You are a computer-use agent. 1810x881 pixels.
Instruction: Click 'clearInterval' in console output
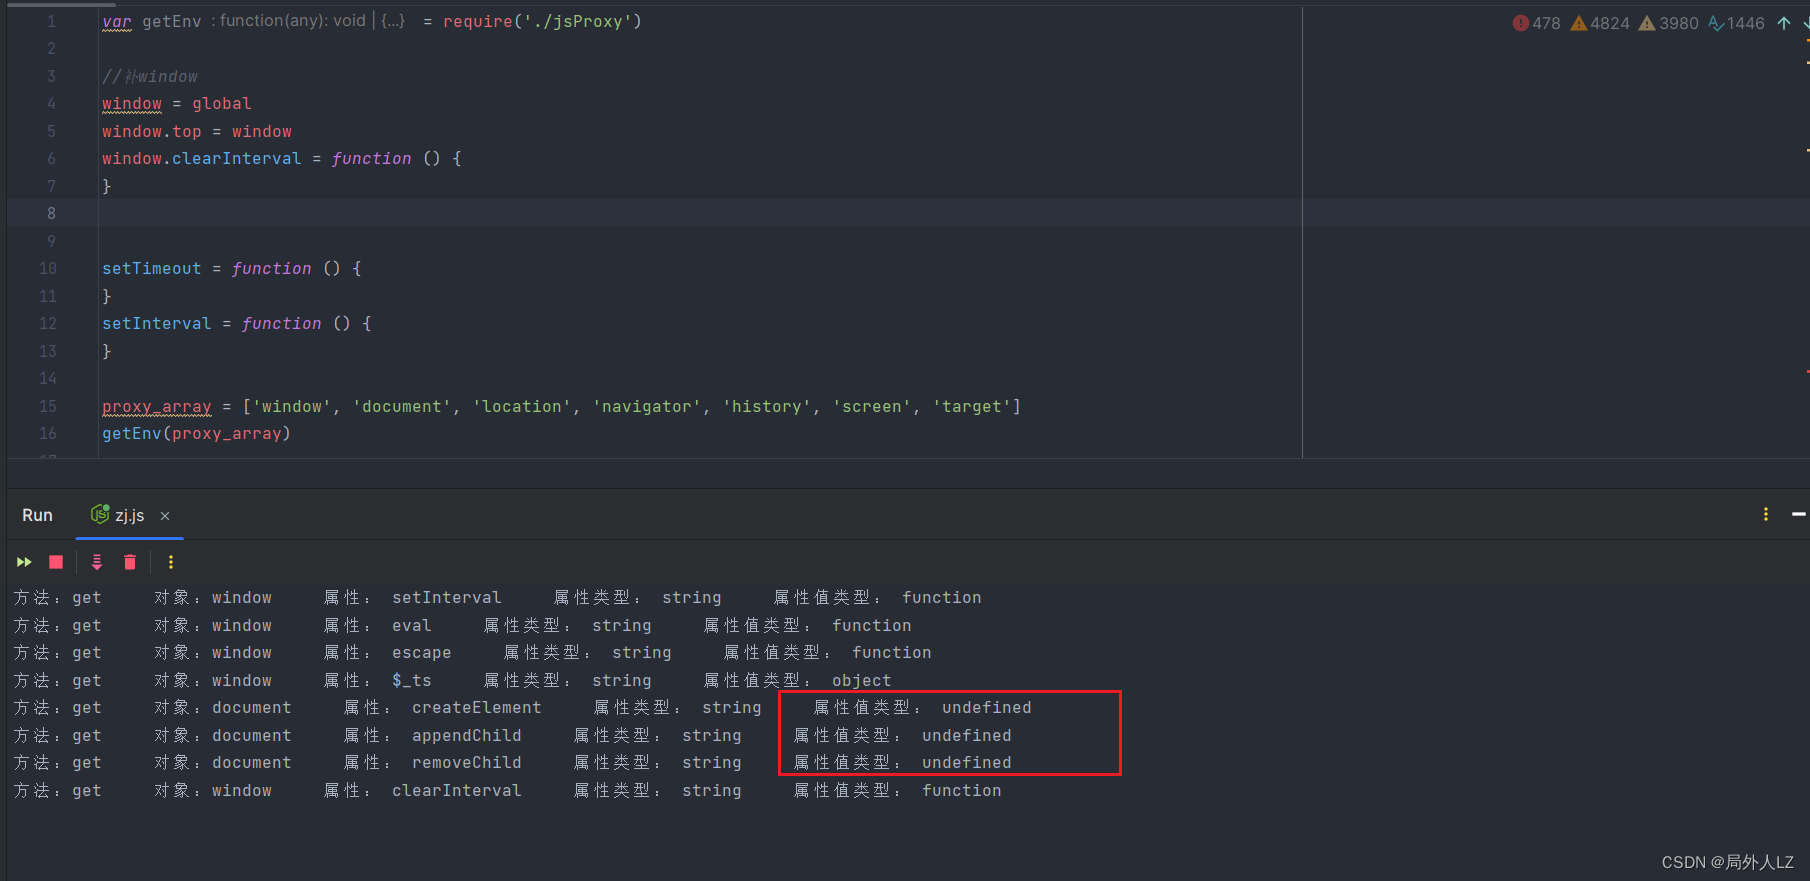(x=457, y=790)
